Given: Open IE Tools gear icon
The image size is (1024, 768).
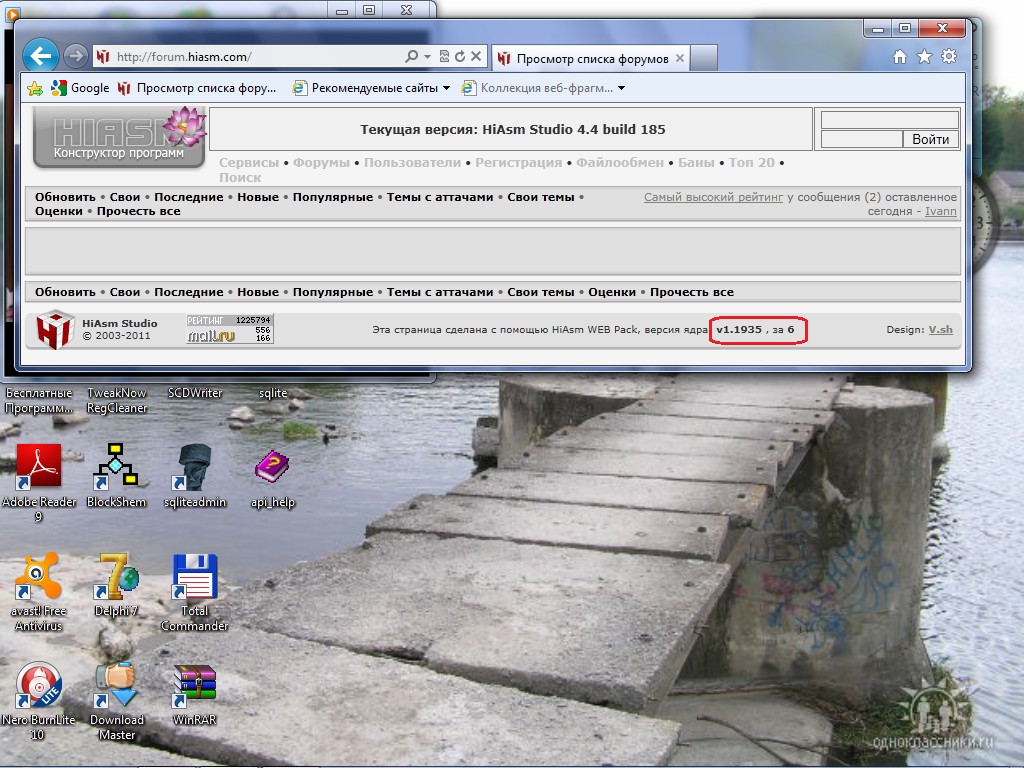Looking at the screenshot, I should (949, 57).
